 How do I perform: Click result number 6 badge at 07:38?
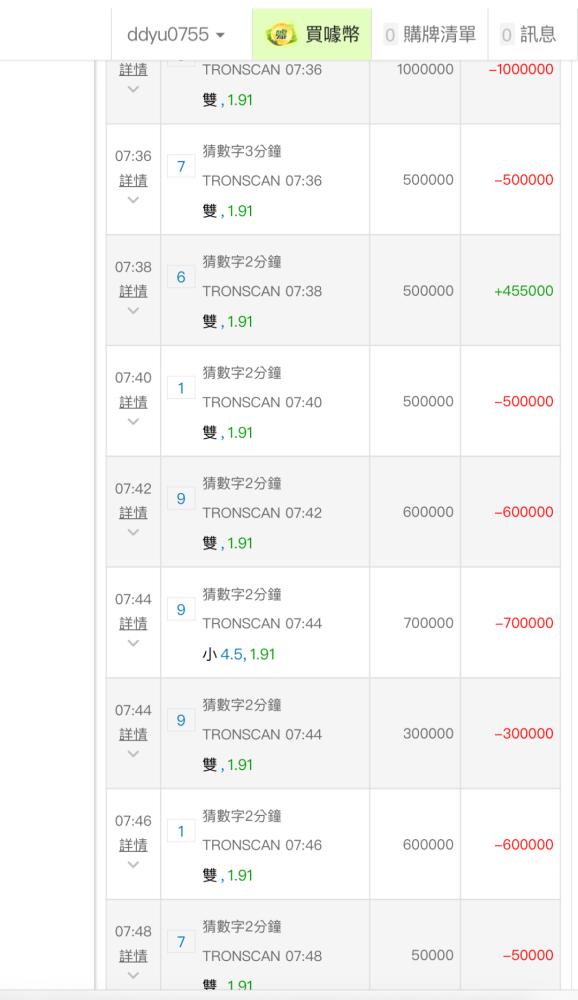click(x=181, y=277)
